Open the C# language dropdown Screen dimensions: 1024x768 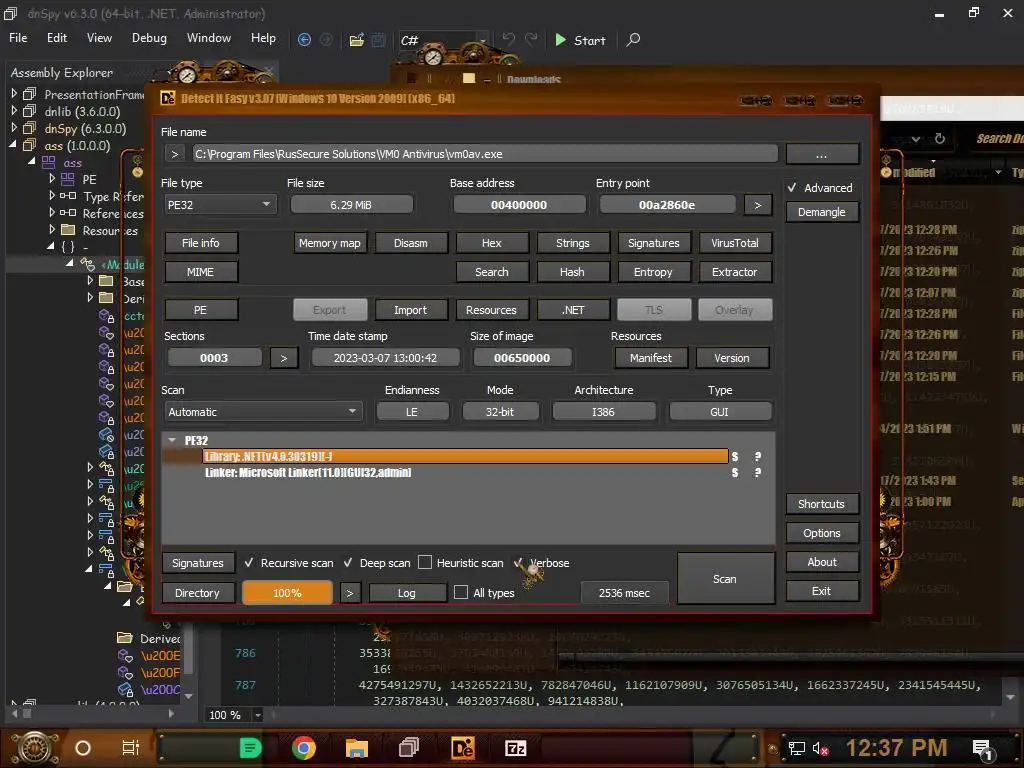[443, 40]
